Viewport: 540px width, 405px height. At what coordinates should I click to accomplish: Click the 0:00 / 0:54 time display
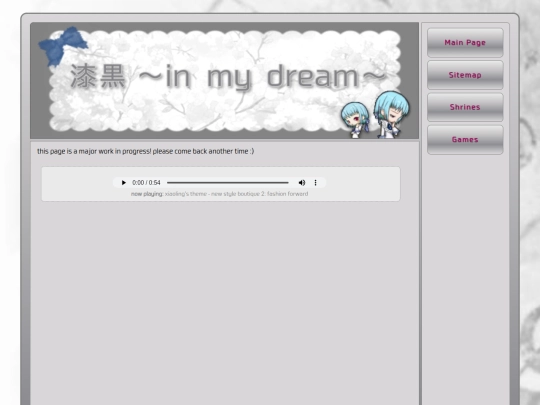click(146, 183)
